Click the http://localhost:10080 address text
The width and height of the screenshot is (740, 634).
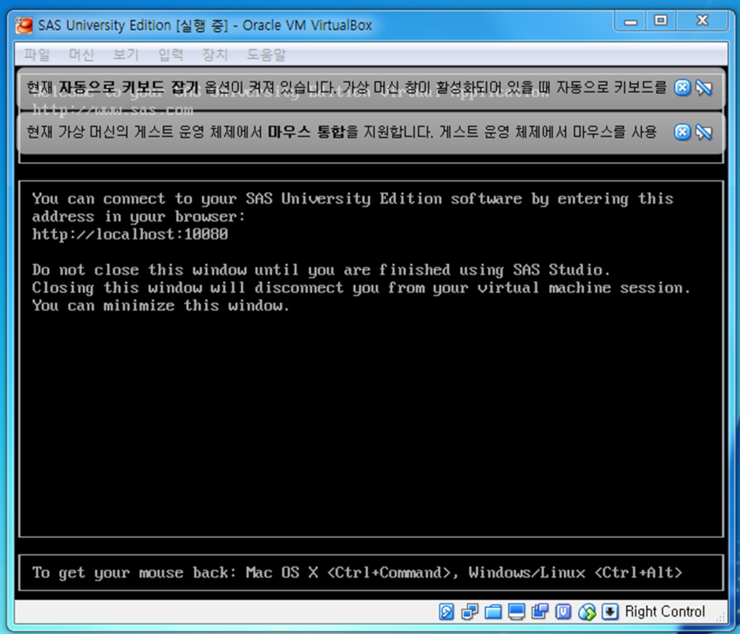(x=130, y=234)
